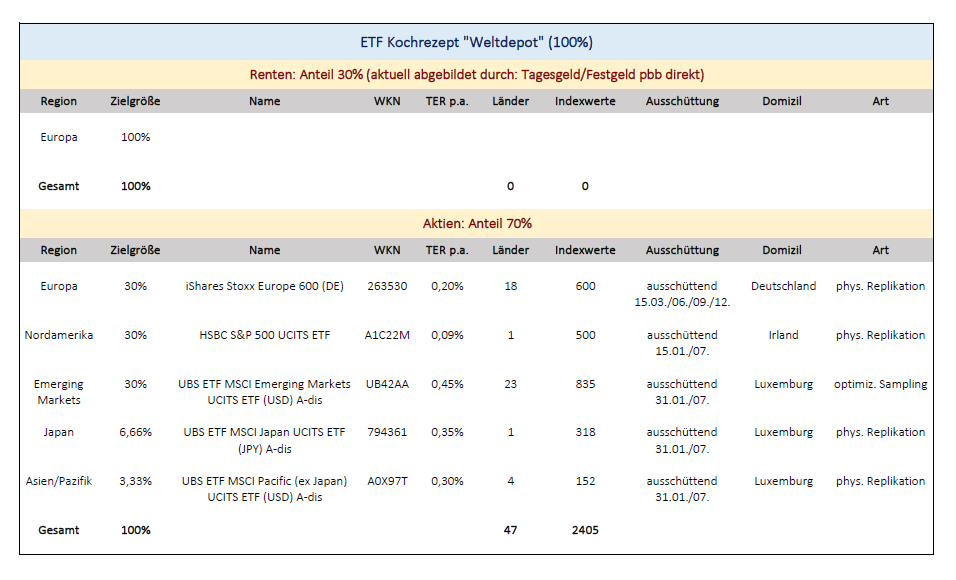Select the name HSBC S&P 500 UCITS ETF
This screenshot has height=580, width=956.
(265, 335)
